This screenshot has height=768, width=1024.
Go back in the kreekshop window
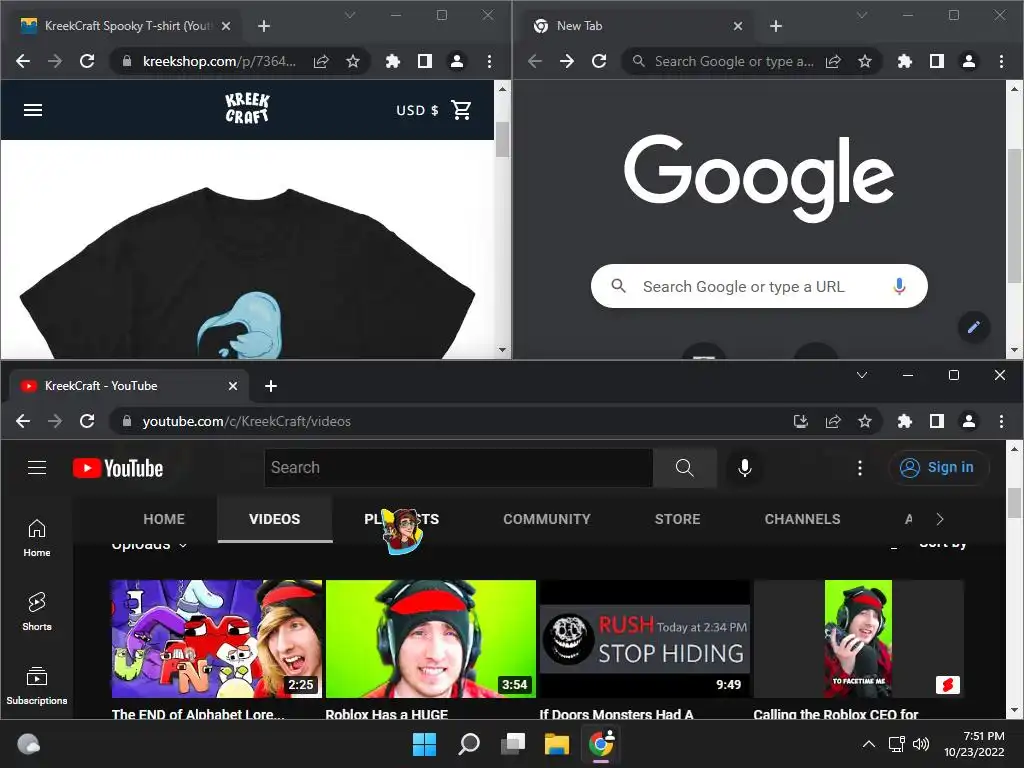[23, 61]
